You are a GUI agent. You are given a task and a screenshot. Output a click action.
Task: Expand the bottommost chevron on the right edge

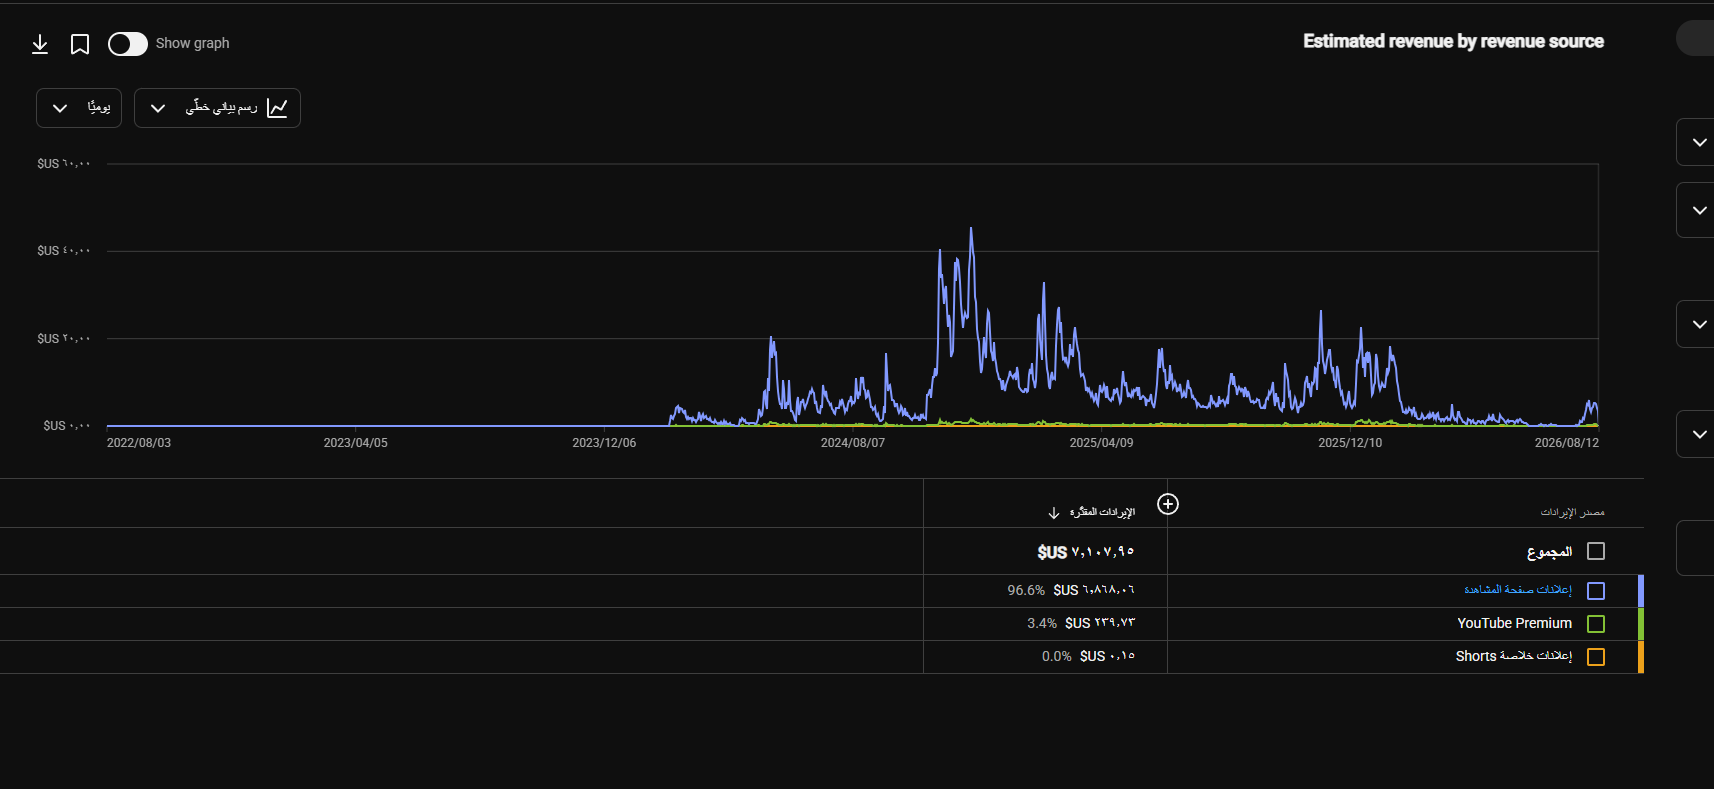coord(1699,434)
